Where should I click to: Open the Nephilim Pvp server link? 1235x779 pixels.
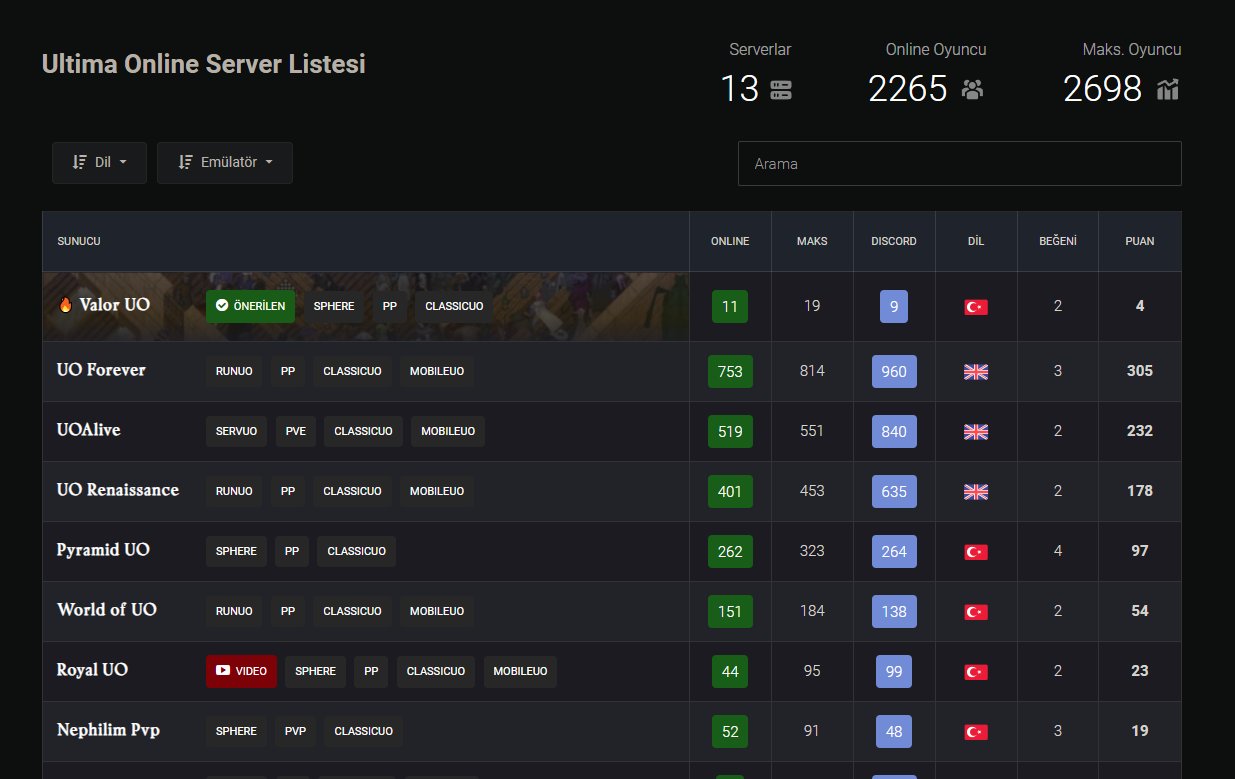[x=108, y=730]
